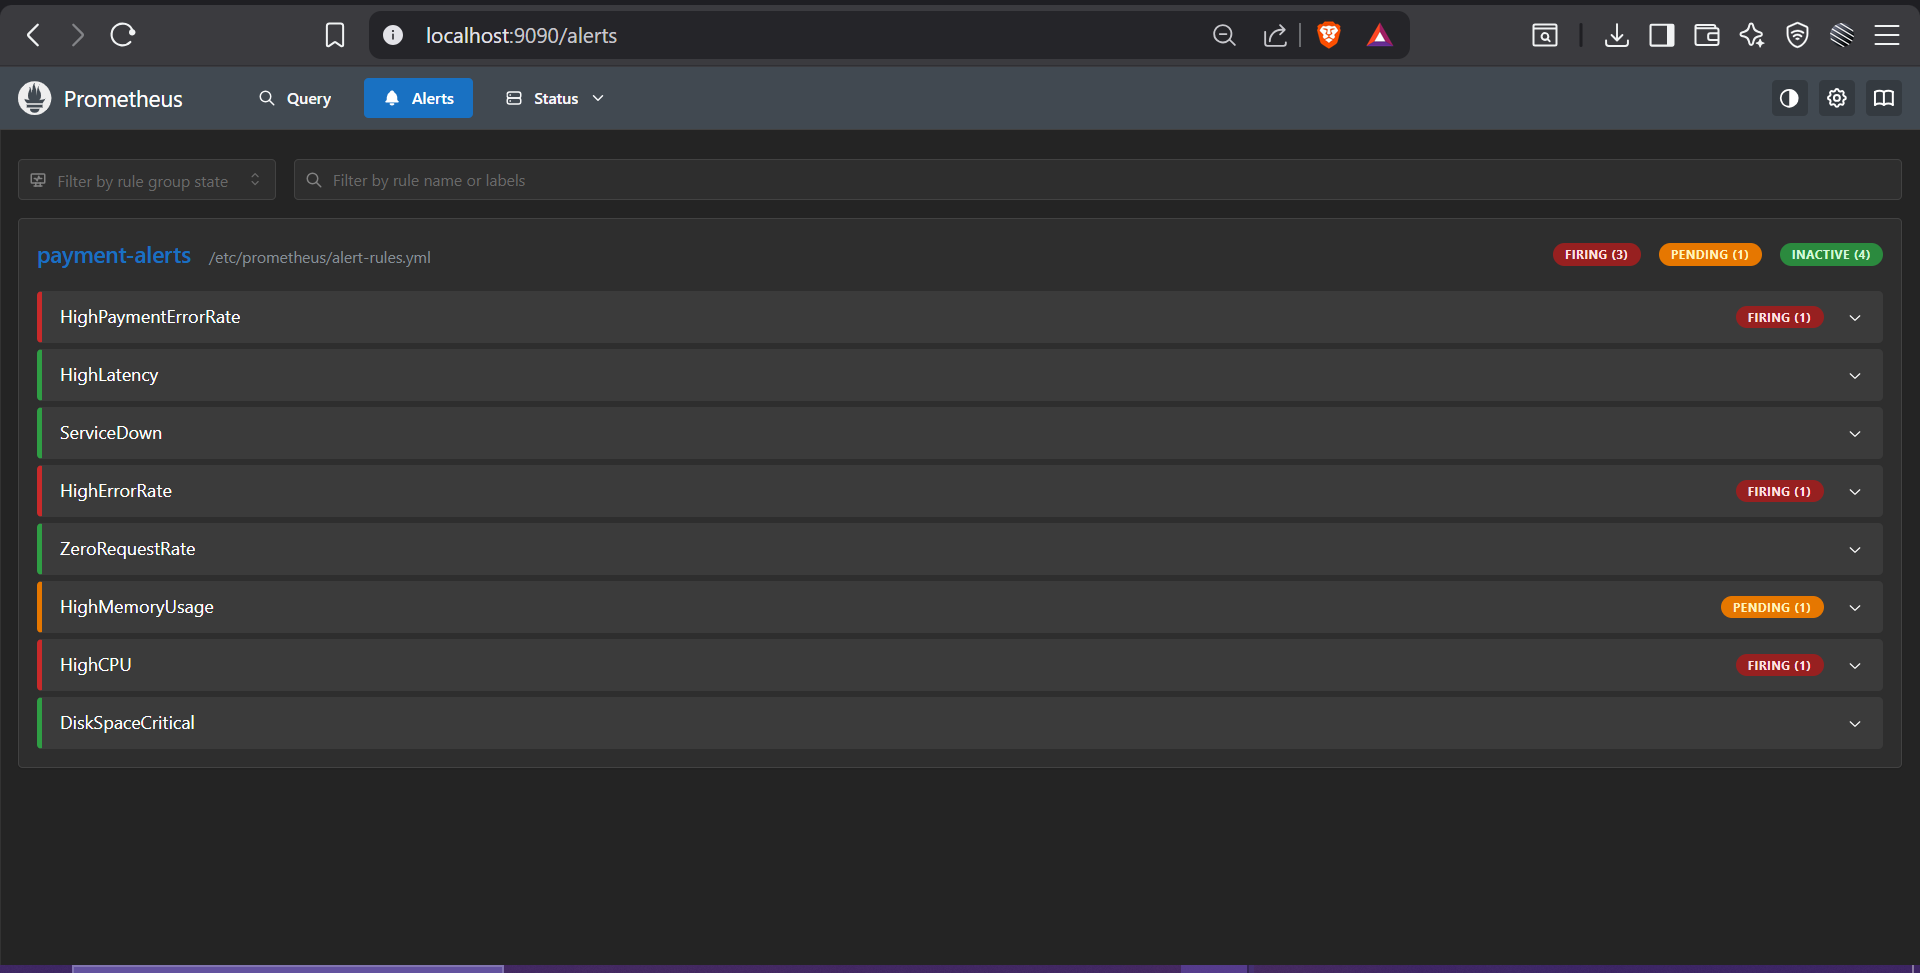This screenshot has width=1920, height=973.
Task: Select the Alerts tab
Action: (418, 98)
